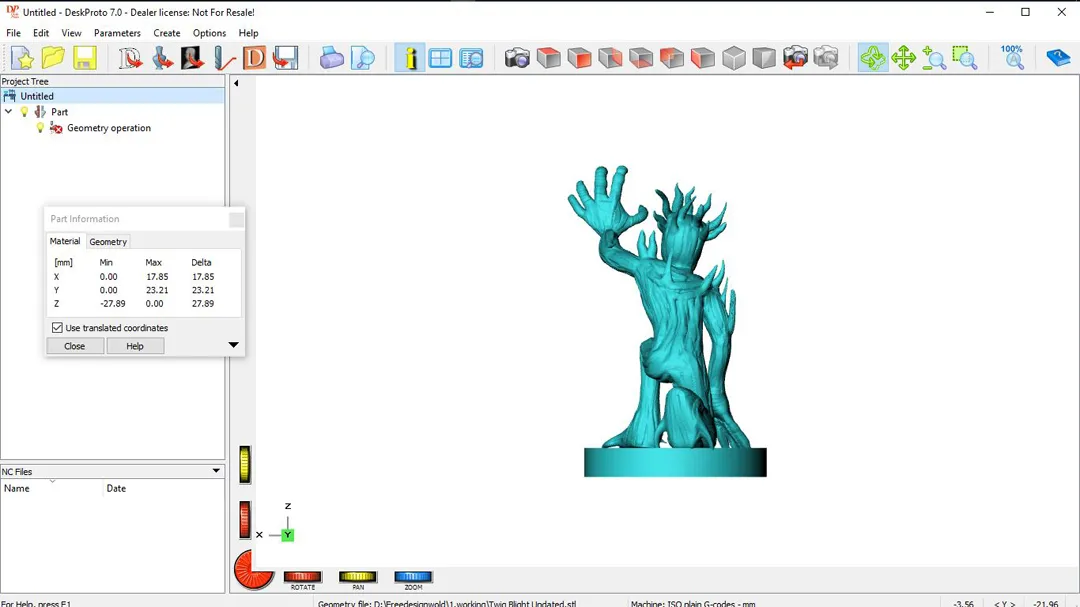The width and height of the screenshot is (1080, 607).
Task: Start the wizard with the orange D icon
Action: pyautogui.click(x=254, y=58)
